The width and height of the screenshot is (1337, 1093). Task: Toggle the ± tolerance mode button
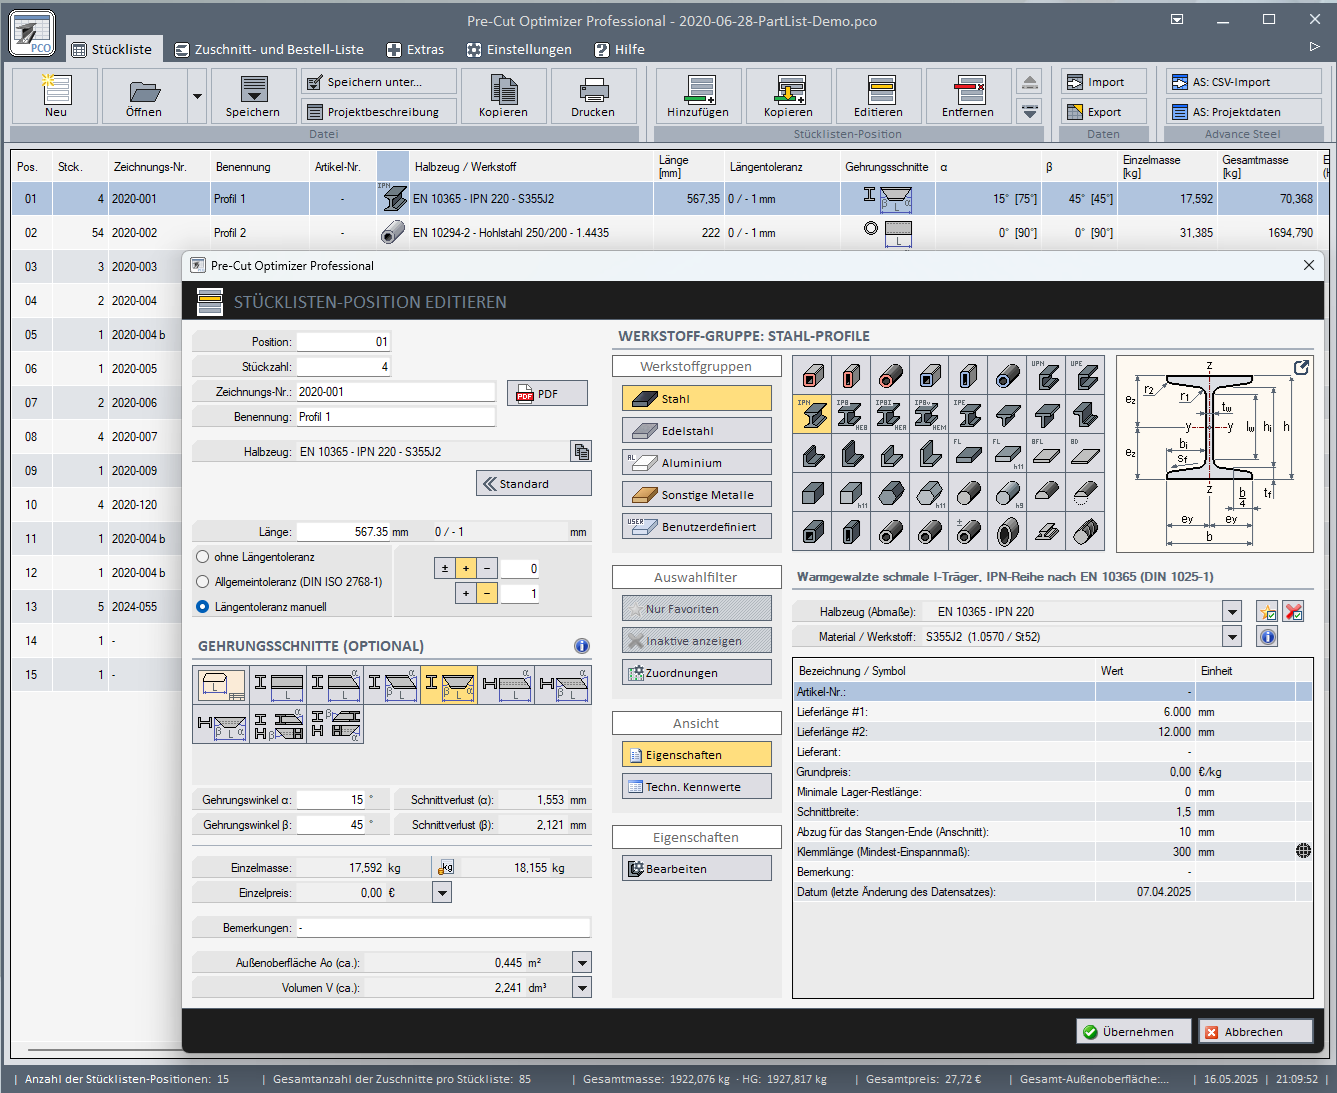445,568
